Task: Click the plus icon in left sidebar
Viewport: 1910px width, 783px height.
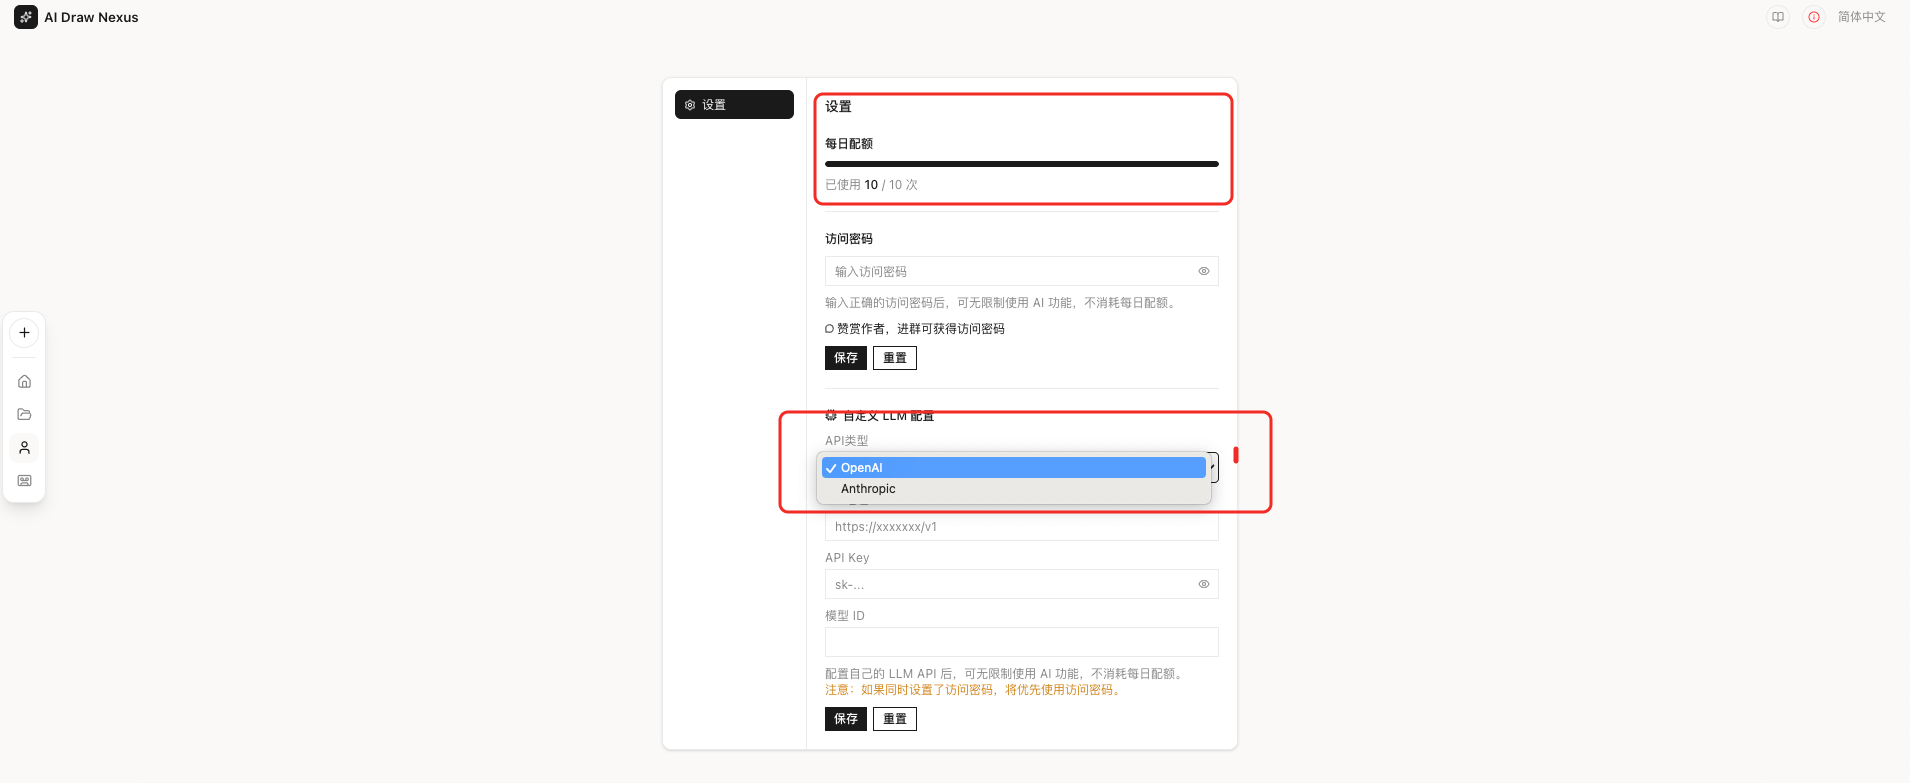Action: coord(25,333)
